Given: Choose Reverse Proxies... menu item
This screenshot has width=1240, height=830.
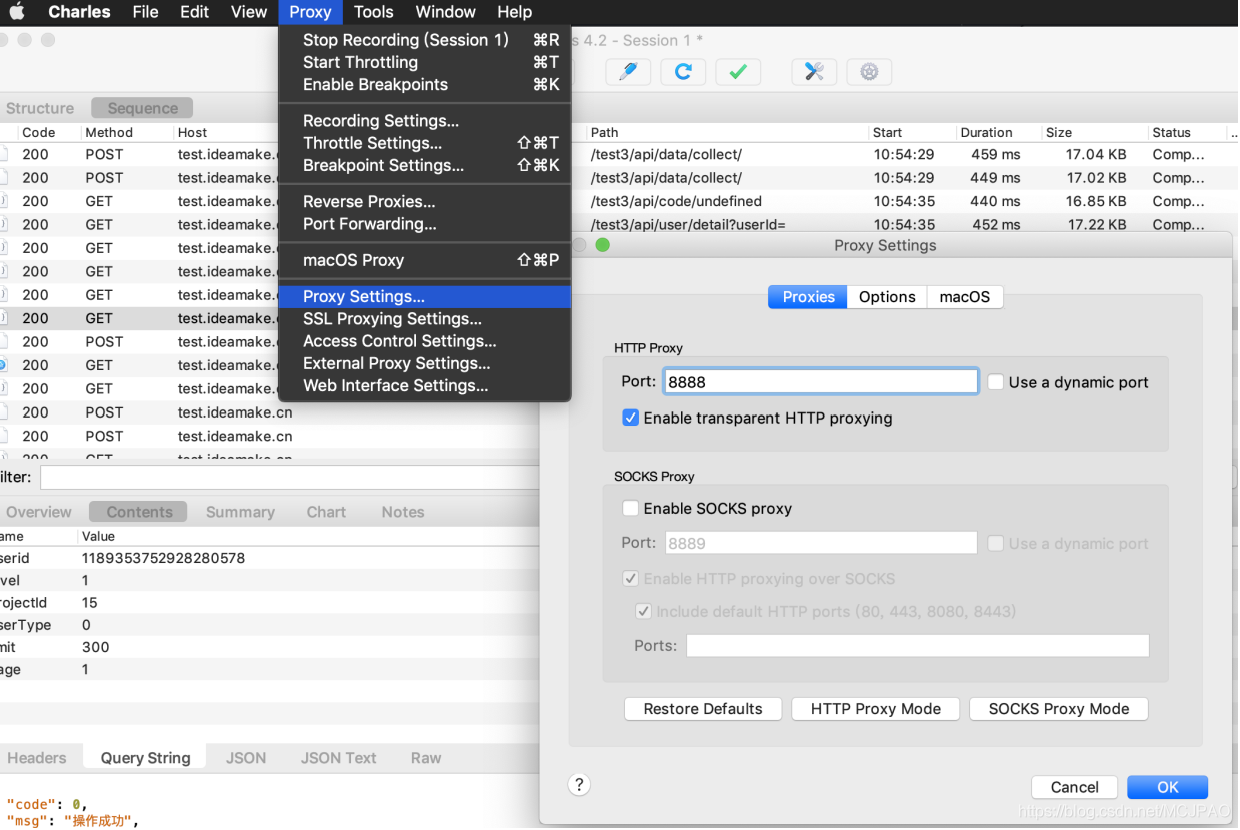Looking at the screenshot, I should [x=424, y=201].
